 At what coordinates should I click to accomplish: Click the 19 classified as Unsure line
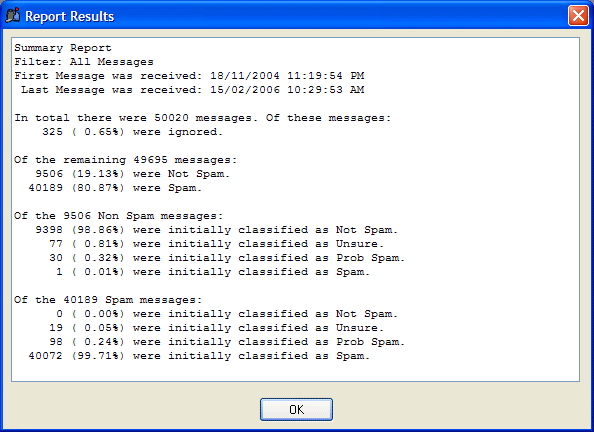click(x=217, y=328)
